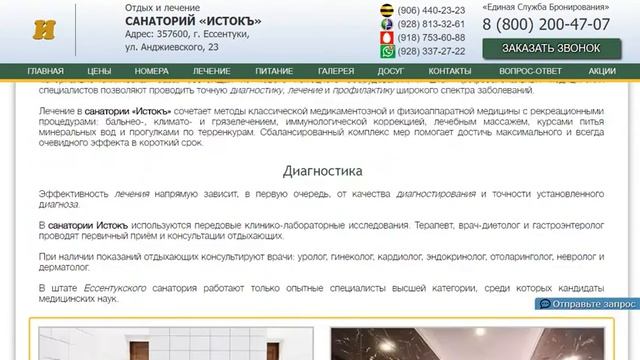The image size is (640, 360).
Task: Go to the НОМЕРА section
Action: (x=151, y=71)
